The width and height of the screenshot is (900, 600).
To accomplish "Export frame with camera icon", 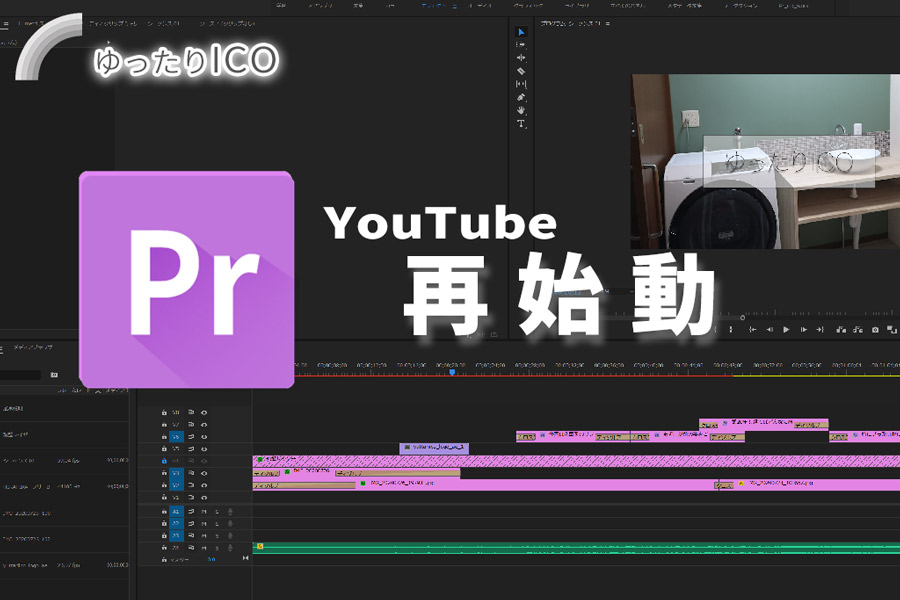I will [875, 330].
